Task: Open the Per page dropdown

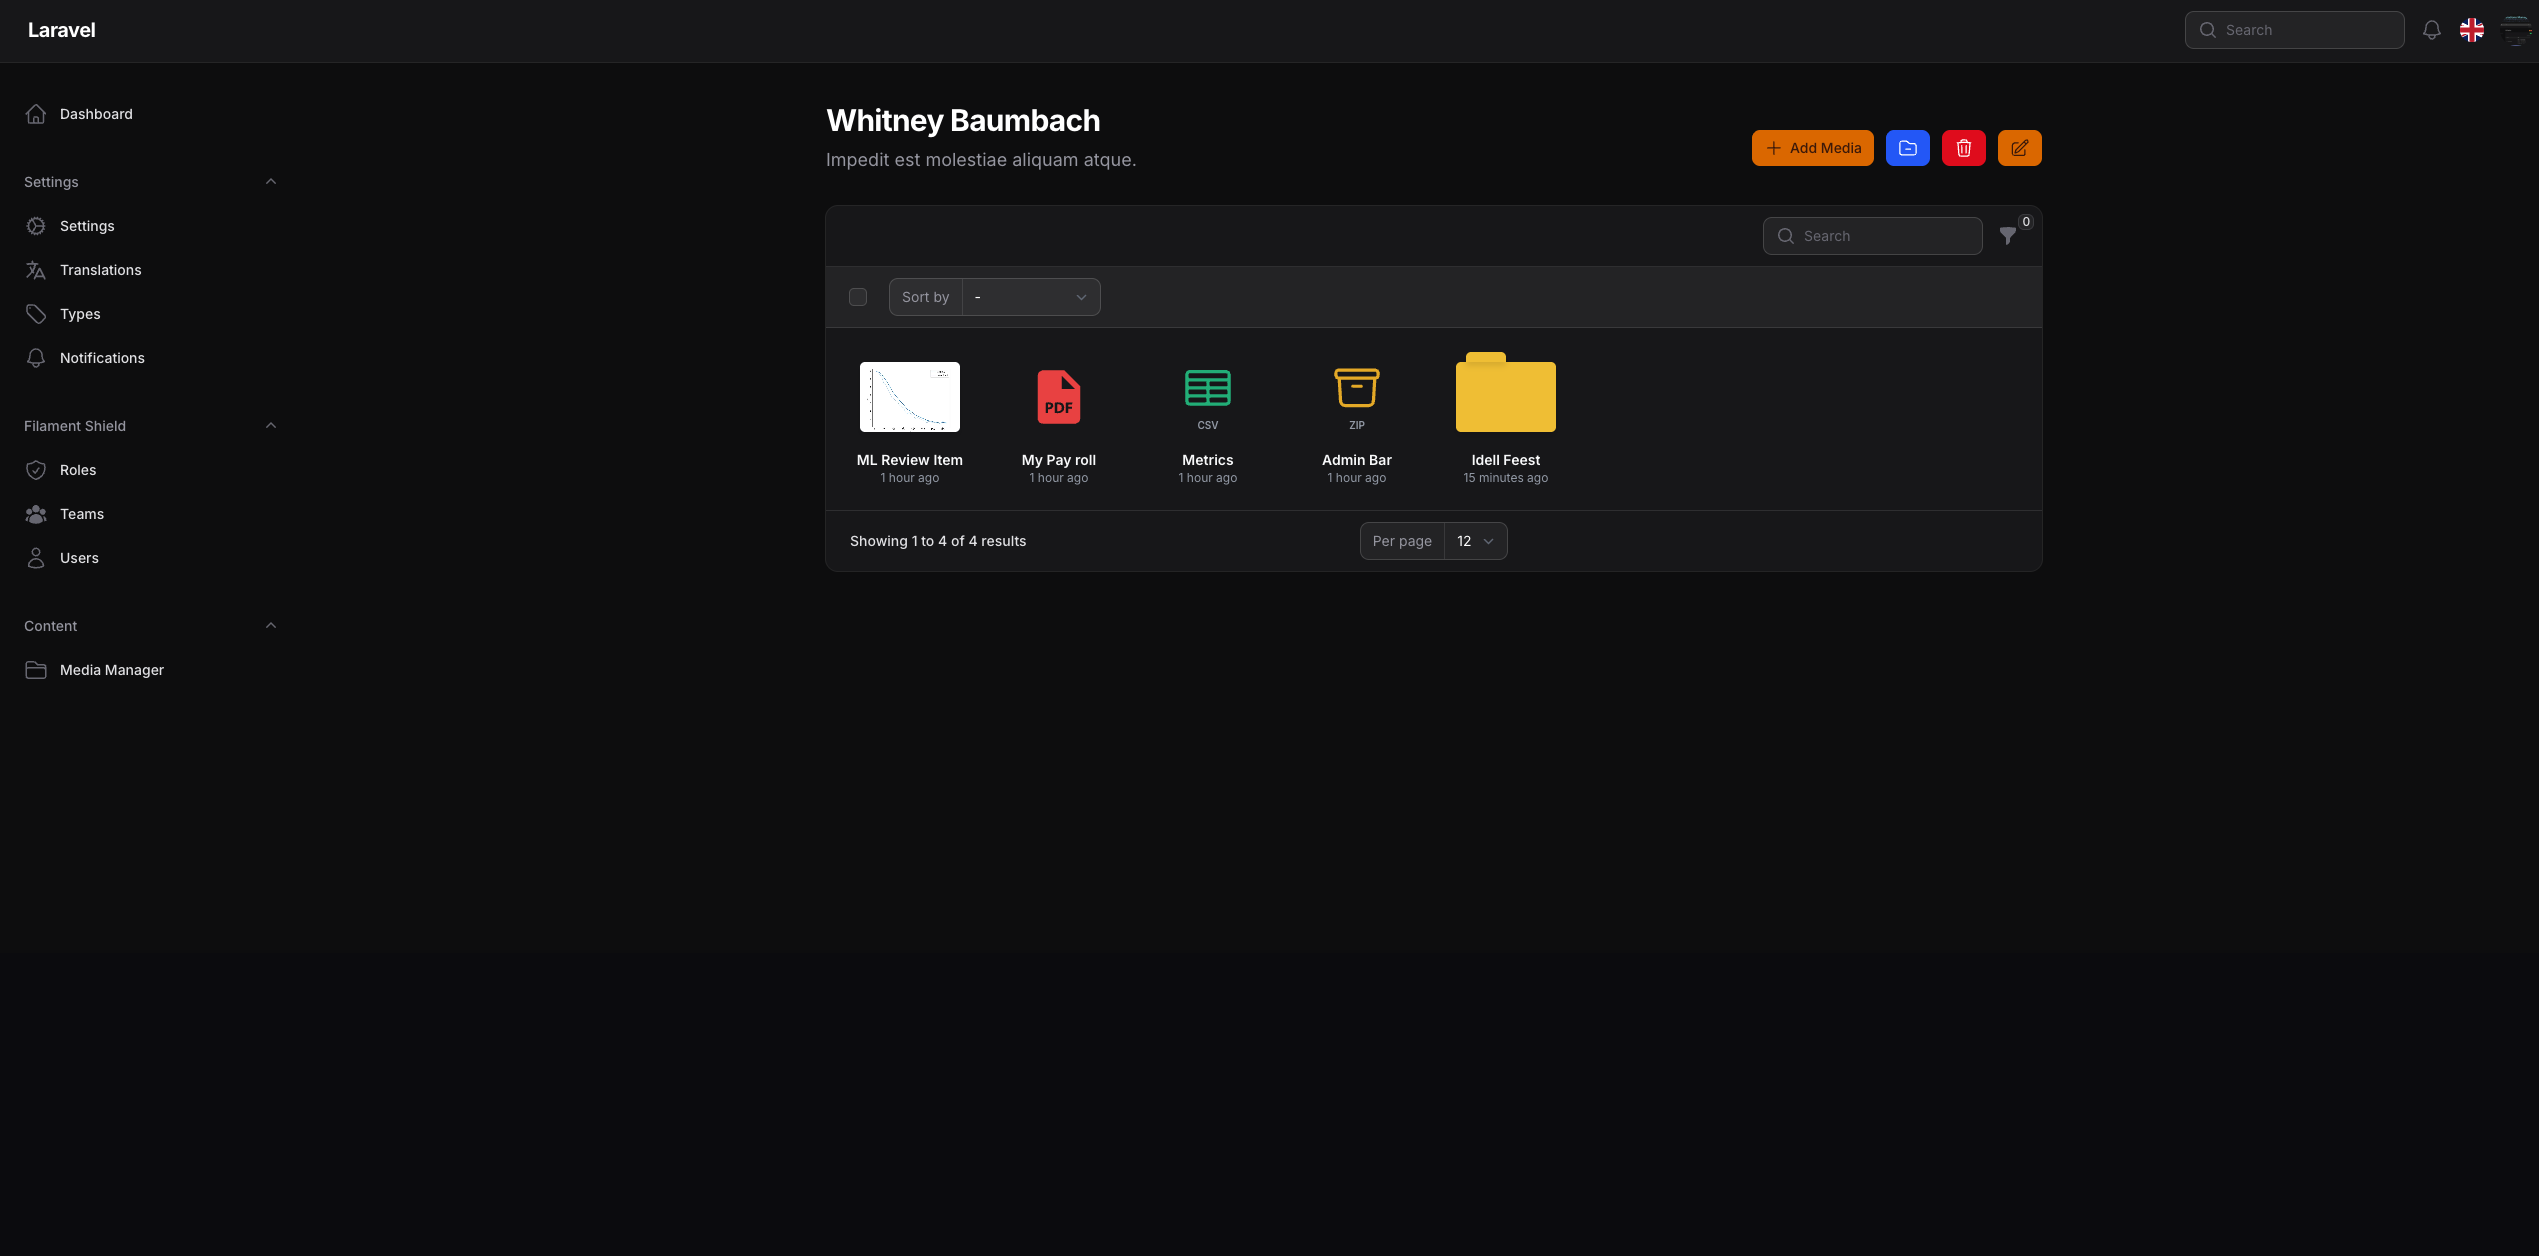Action: 1474,541
